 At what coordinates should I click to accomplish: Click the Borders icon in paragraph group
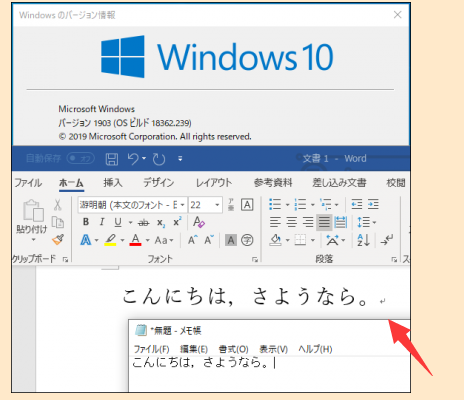(x=300, y=240)
